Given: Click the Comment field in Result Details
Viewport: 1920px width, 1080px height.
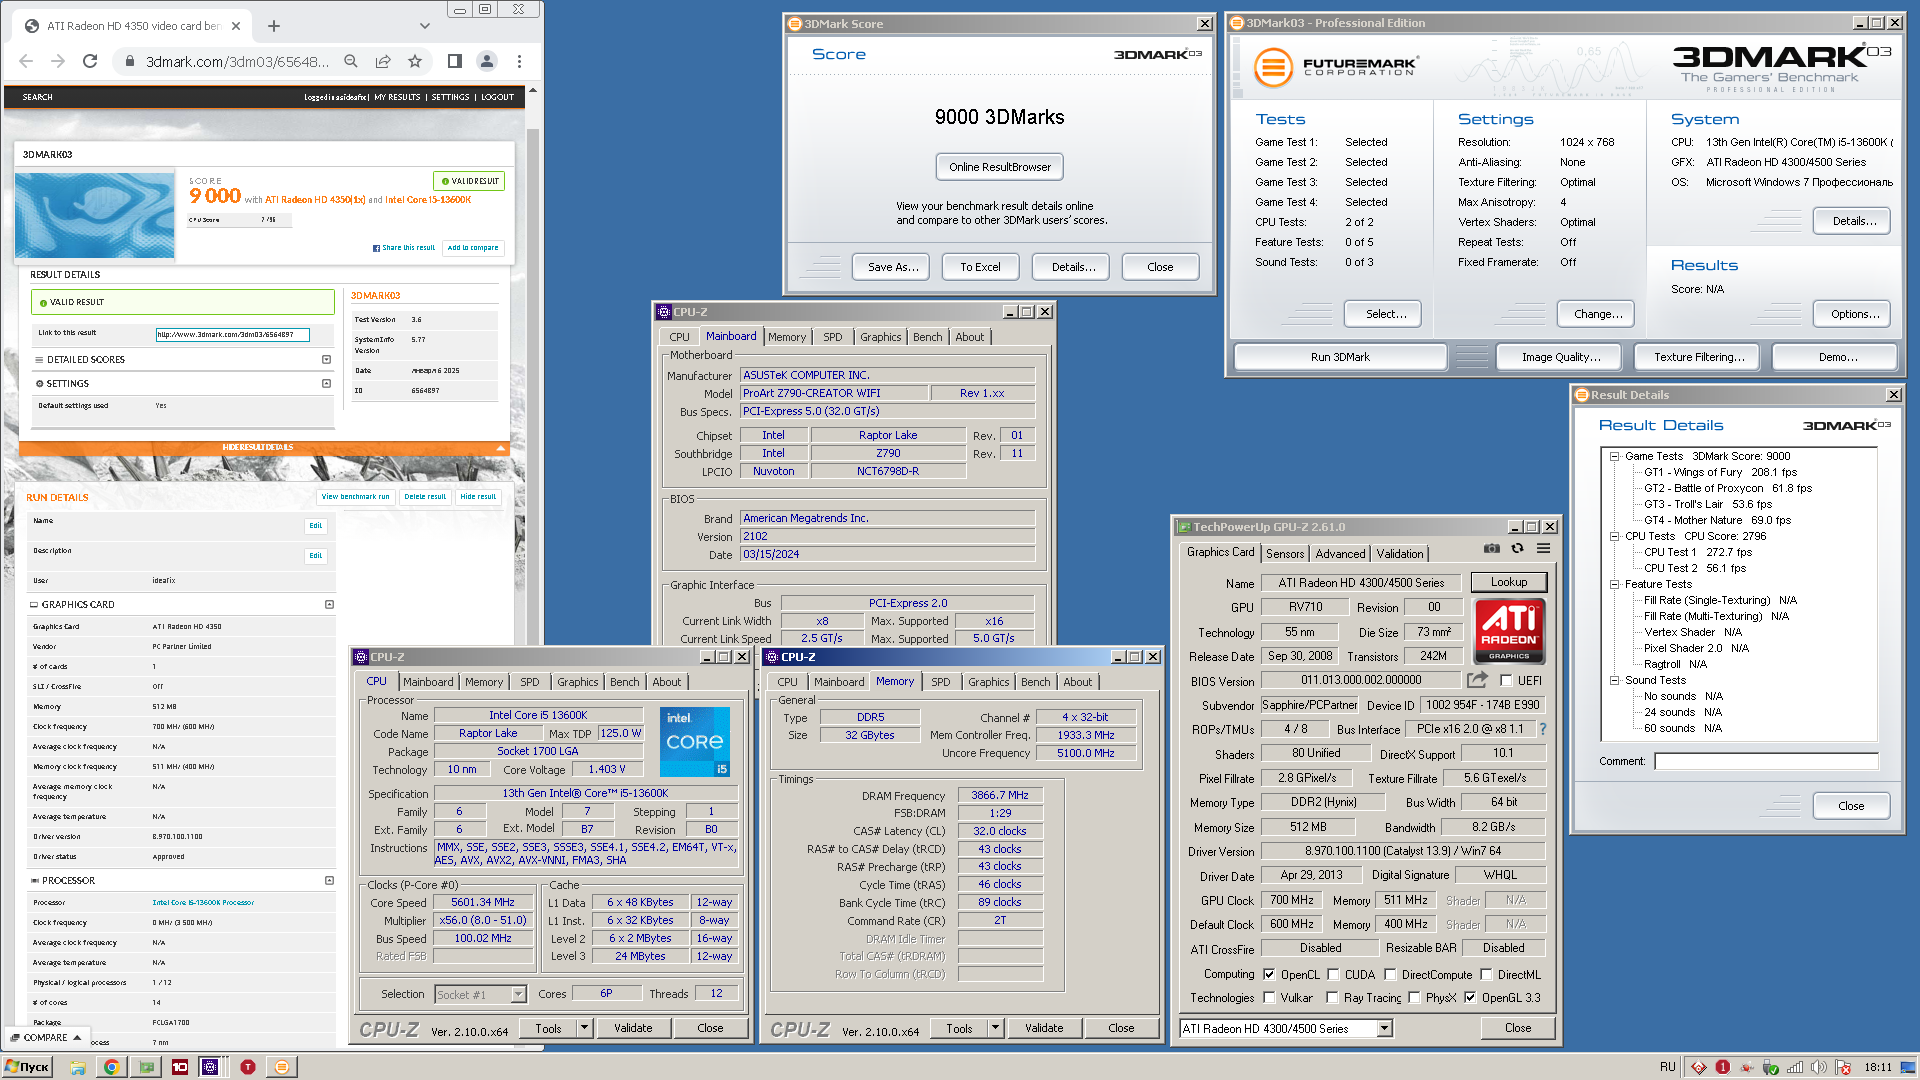Looking at the screenshot, I should click(1766, 762).
